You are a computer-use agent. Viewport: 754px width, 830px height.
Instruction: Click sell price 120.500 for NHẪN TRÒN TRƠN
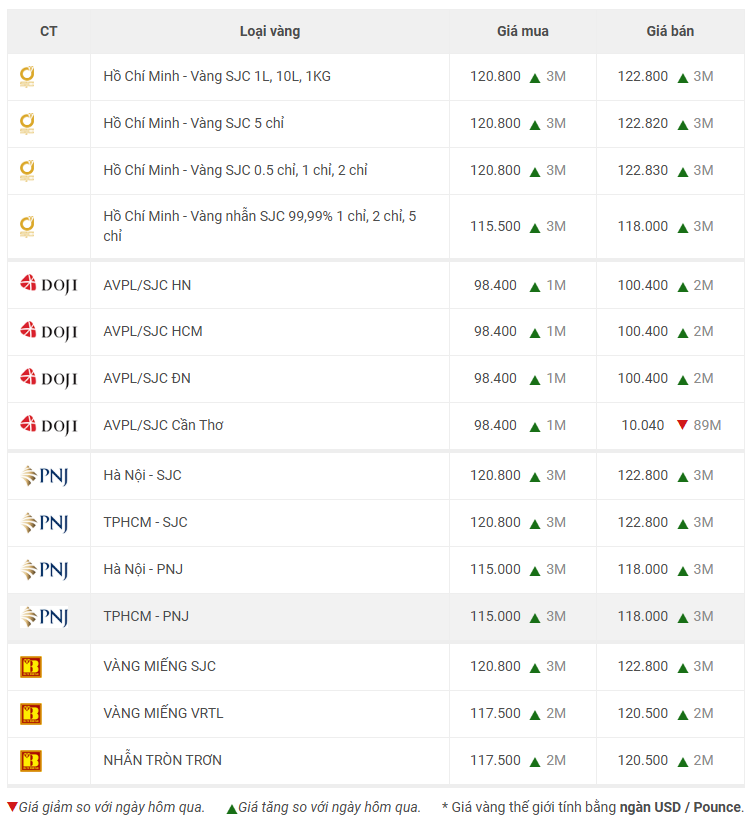pos(643,760)
